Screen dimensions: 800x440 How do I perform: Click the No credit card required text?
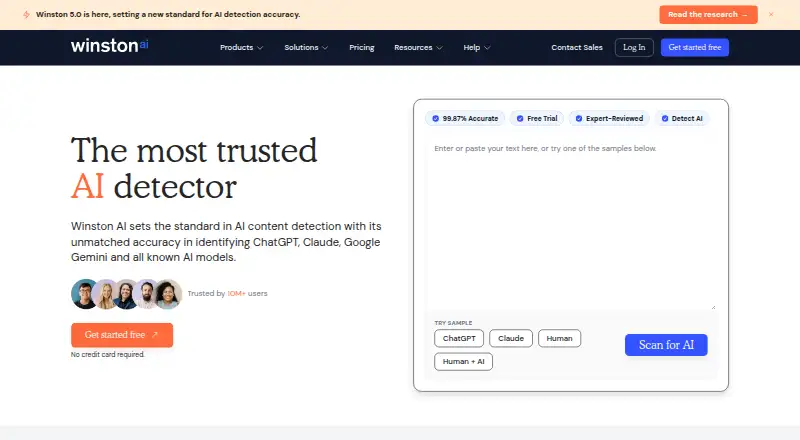click(108, 354)
